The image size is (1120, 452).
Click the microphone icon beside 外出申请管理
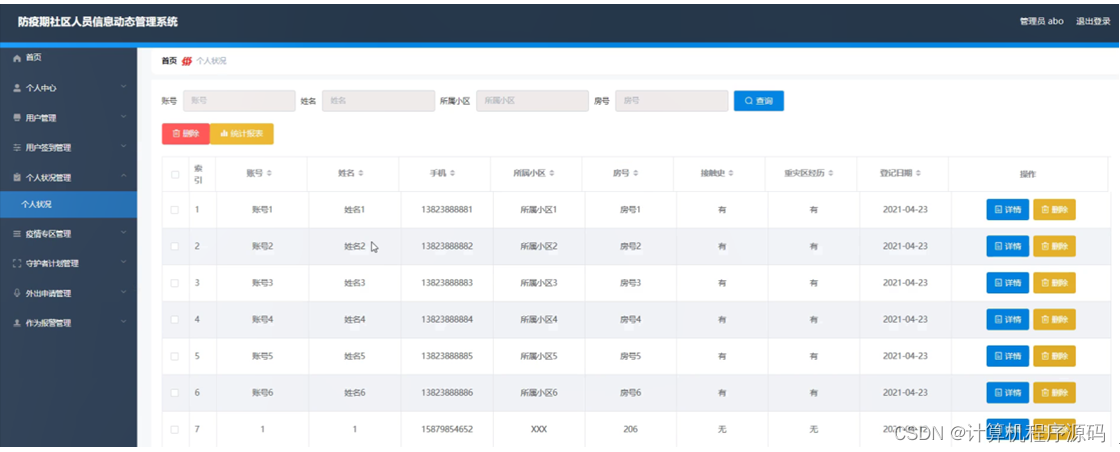pyautogui.click(x=17, y=293)
